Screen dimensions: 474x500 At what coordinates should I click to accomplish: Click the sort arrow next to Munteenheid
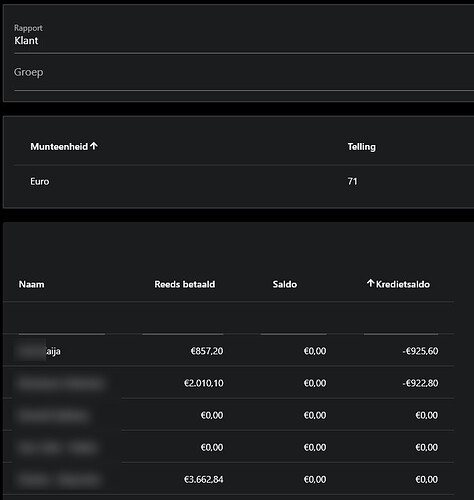(94, 146)
